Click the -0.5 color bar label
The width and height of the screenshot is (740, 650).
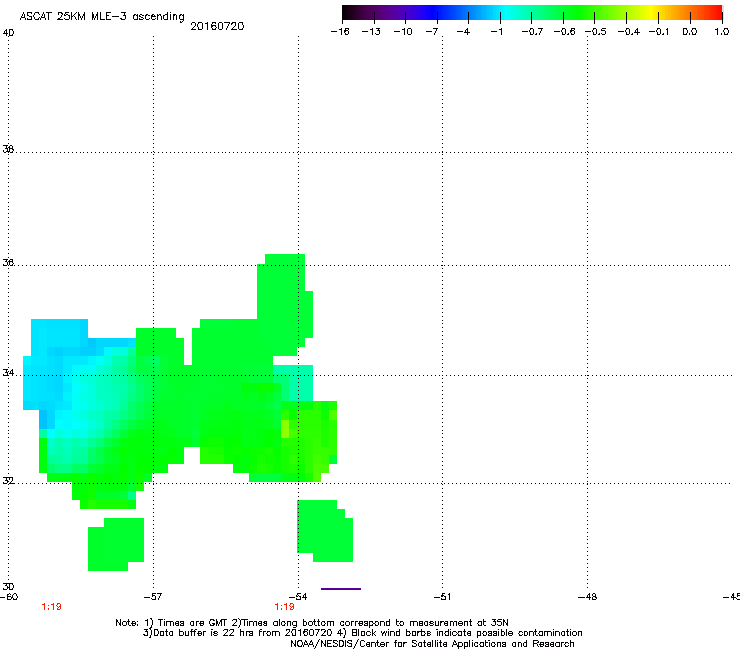pos(596,32)
